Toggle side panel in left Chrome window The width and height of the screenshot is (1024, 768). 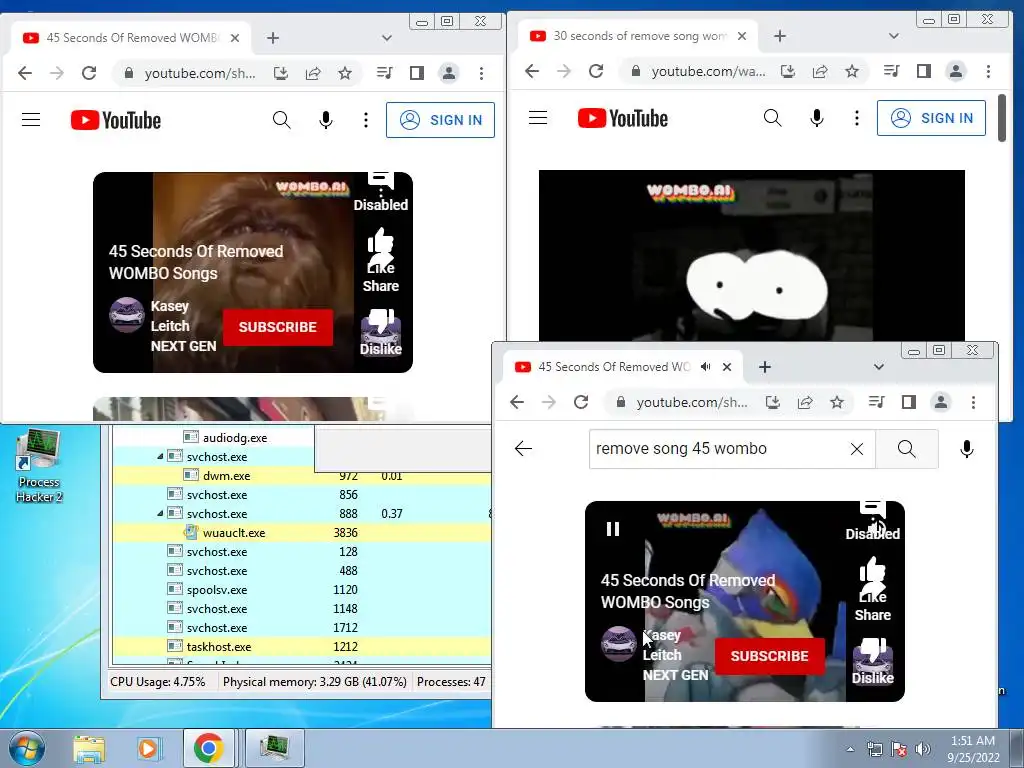pyautogui.click(x=417, y=73)
